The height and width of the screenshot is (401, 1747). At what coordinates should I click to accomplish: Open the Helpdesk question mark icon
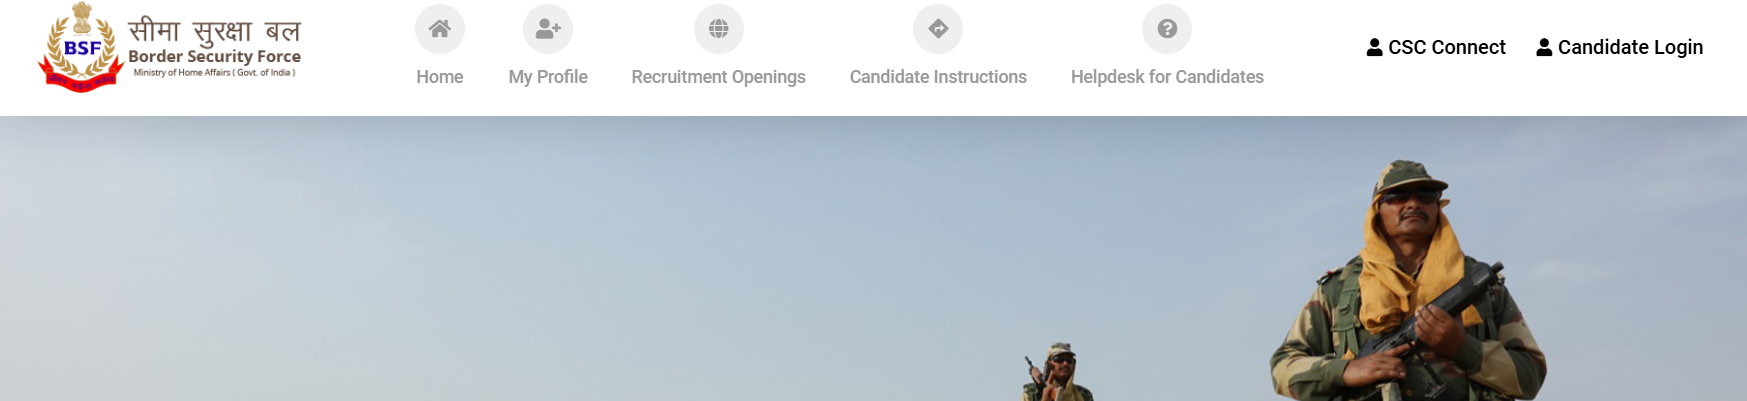click(x=1167, y=29)
